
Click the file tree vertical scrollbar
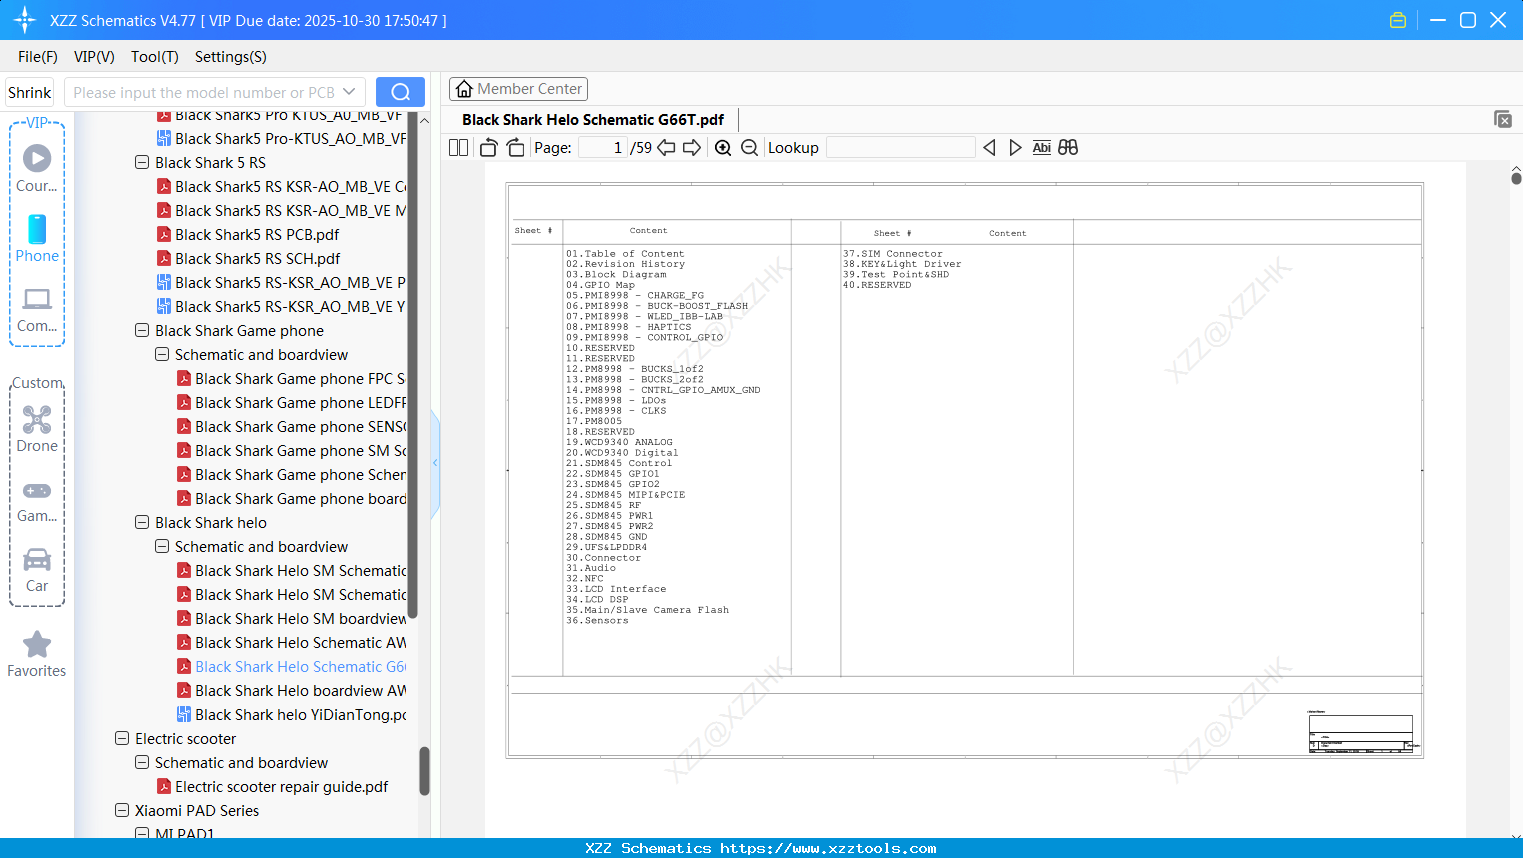click(413, 366)
